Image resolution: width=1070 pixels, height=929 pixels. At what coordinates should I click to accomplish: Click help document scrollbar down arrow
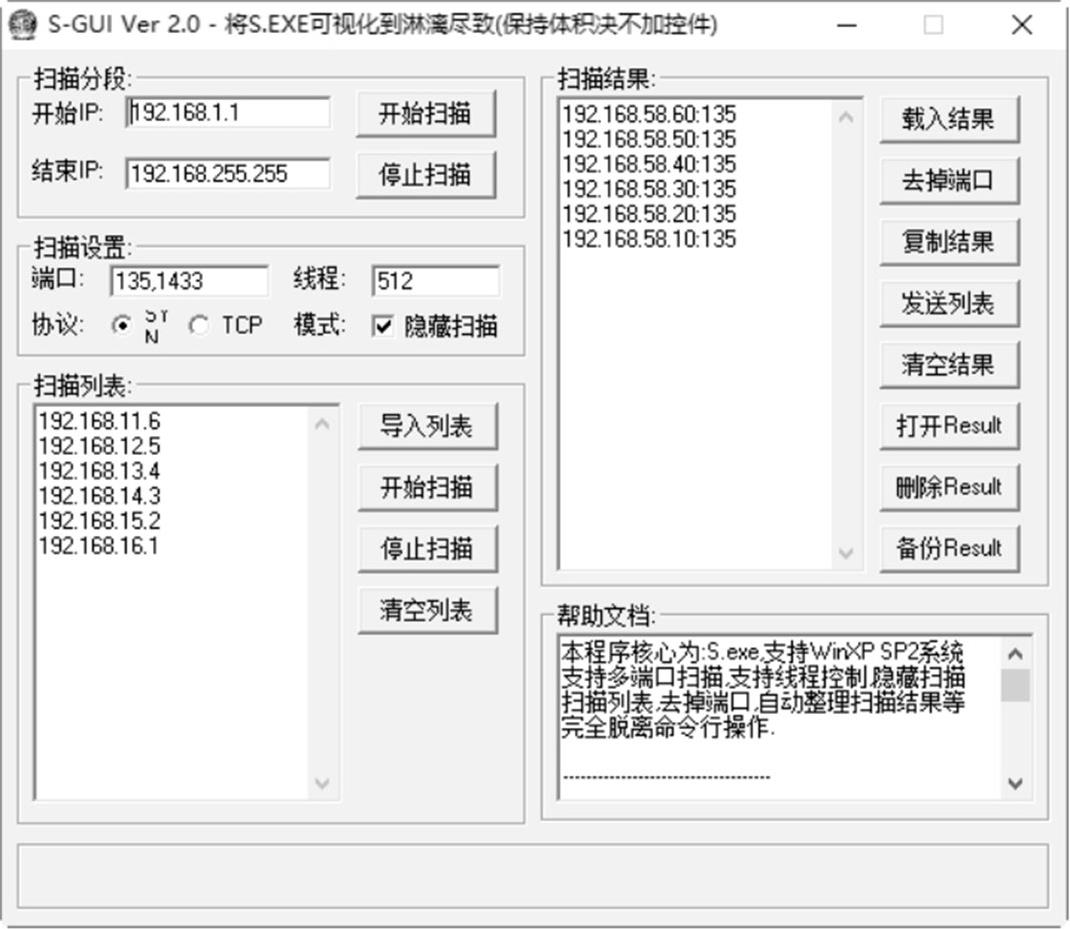click(1015, 783)
